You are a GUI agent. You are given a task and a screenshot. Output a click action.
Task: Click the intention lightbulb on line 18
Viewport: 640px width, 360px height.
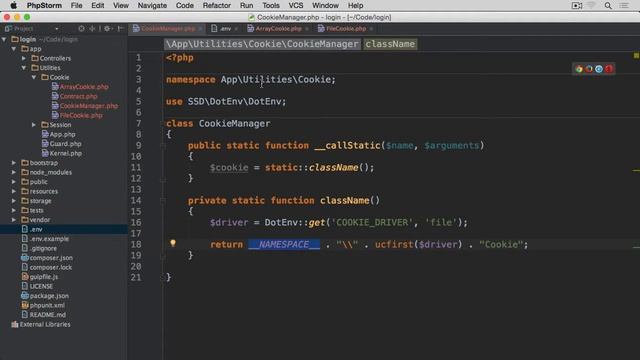pos(173,243)
